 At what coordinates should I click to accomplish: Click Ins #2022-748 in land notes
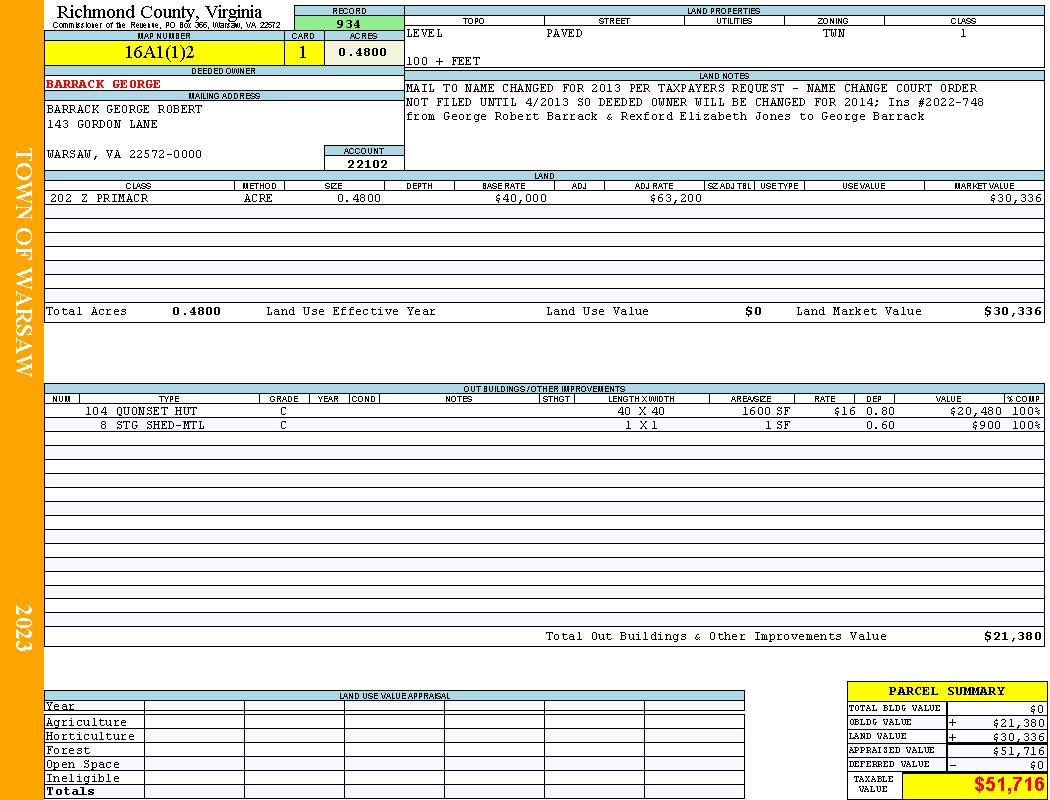click(936, 102)
